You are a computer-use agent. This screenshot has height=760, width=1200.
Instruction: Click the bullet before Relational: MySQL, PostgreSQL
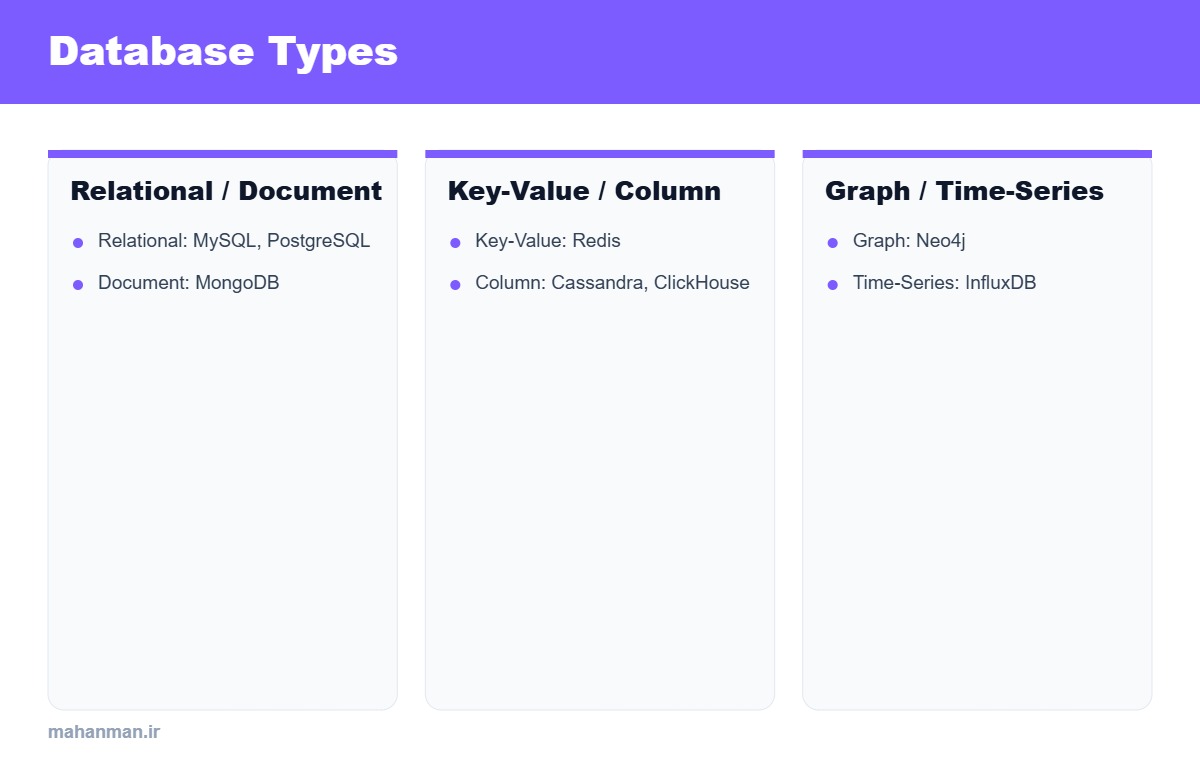(78, 243)
